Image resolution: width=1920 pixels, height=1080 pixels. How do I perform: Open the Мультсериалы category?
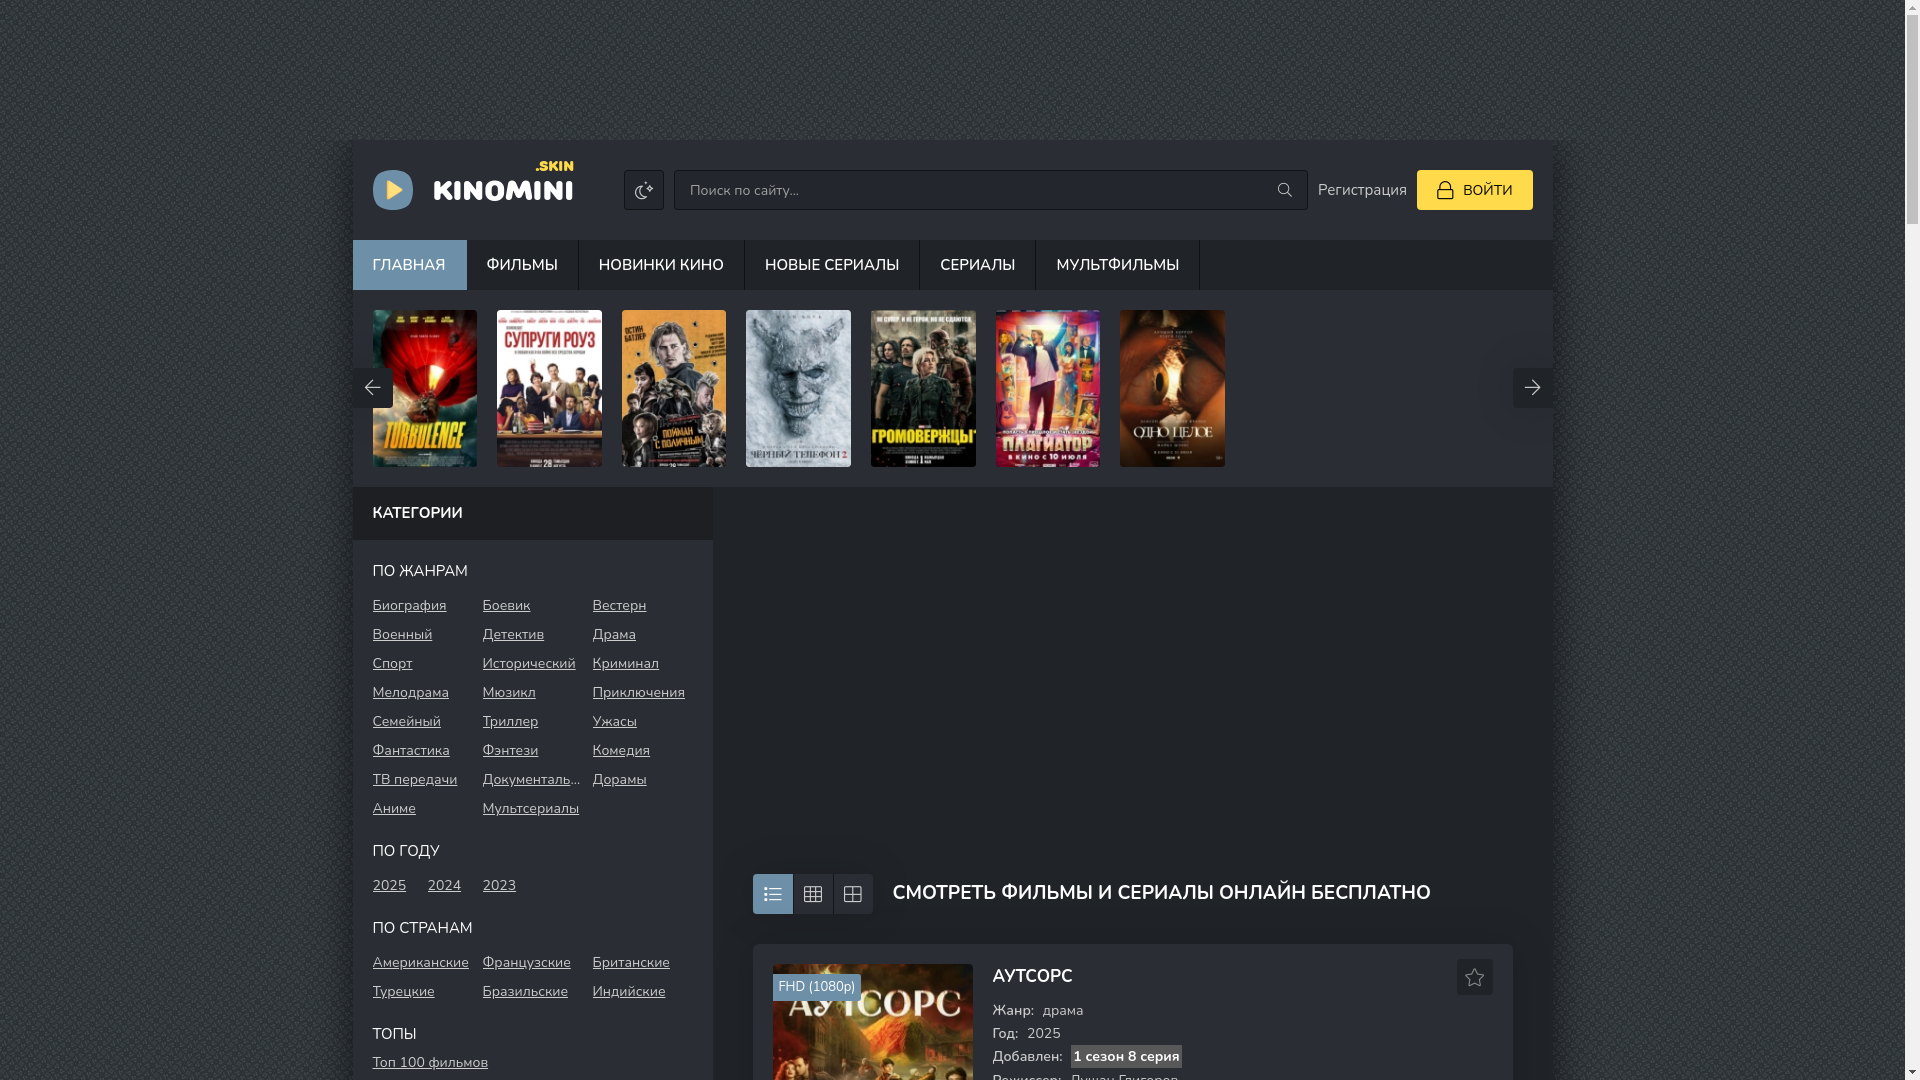[x=531, y=809]
